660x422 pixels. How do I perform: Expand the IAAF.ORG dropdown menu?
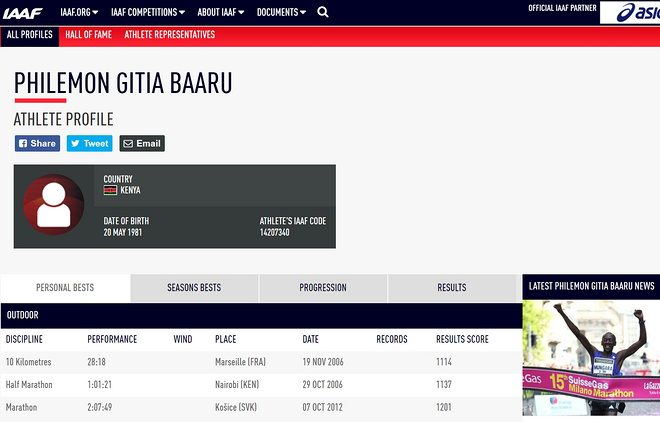coord(83,12)
